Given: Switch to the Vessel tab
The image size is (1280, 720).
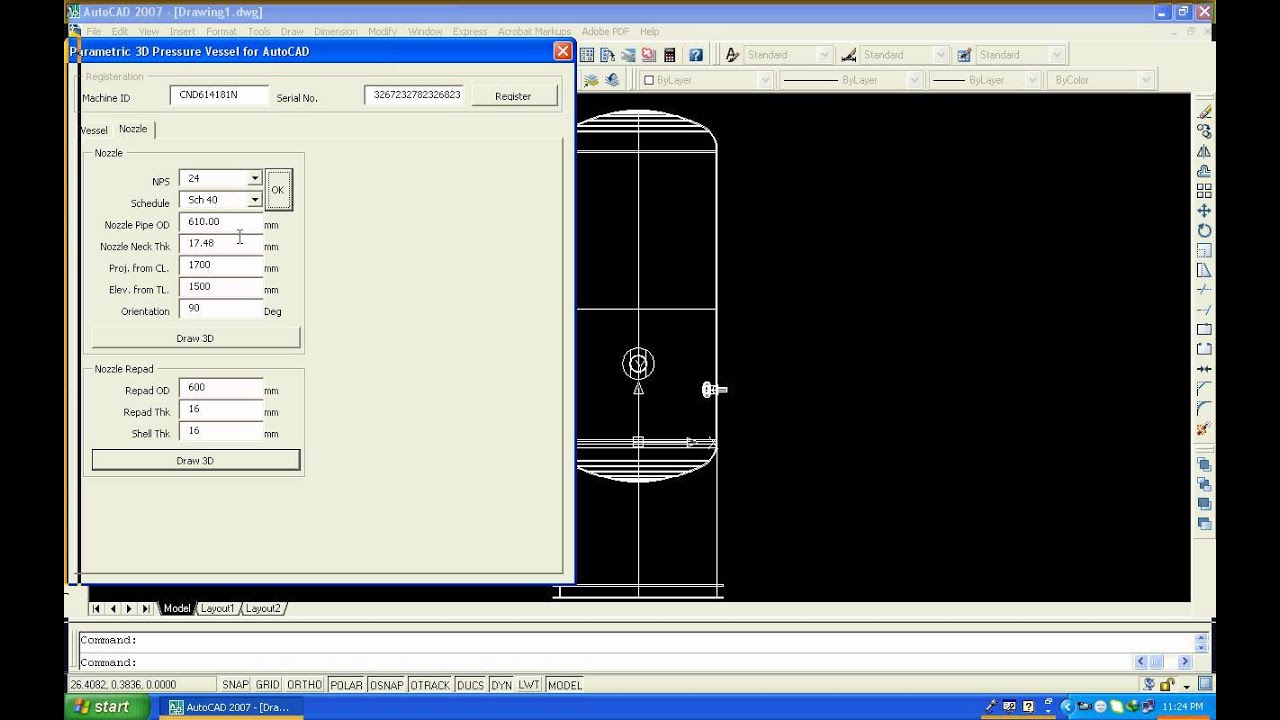Looking at the screenshot, I should 94,130.
